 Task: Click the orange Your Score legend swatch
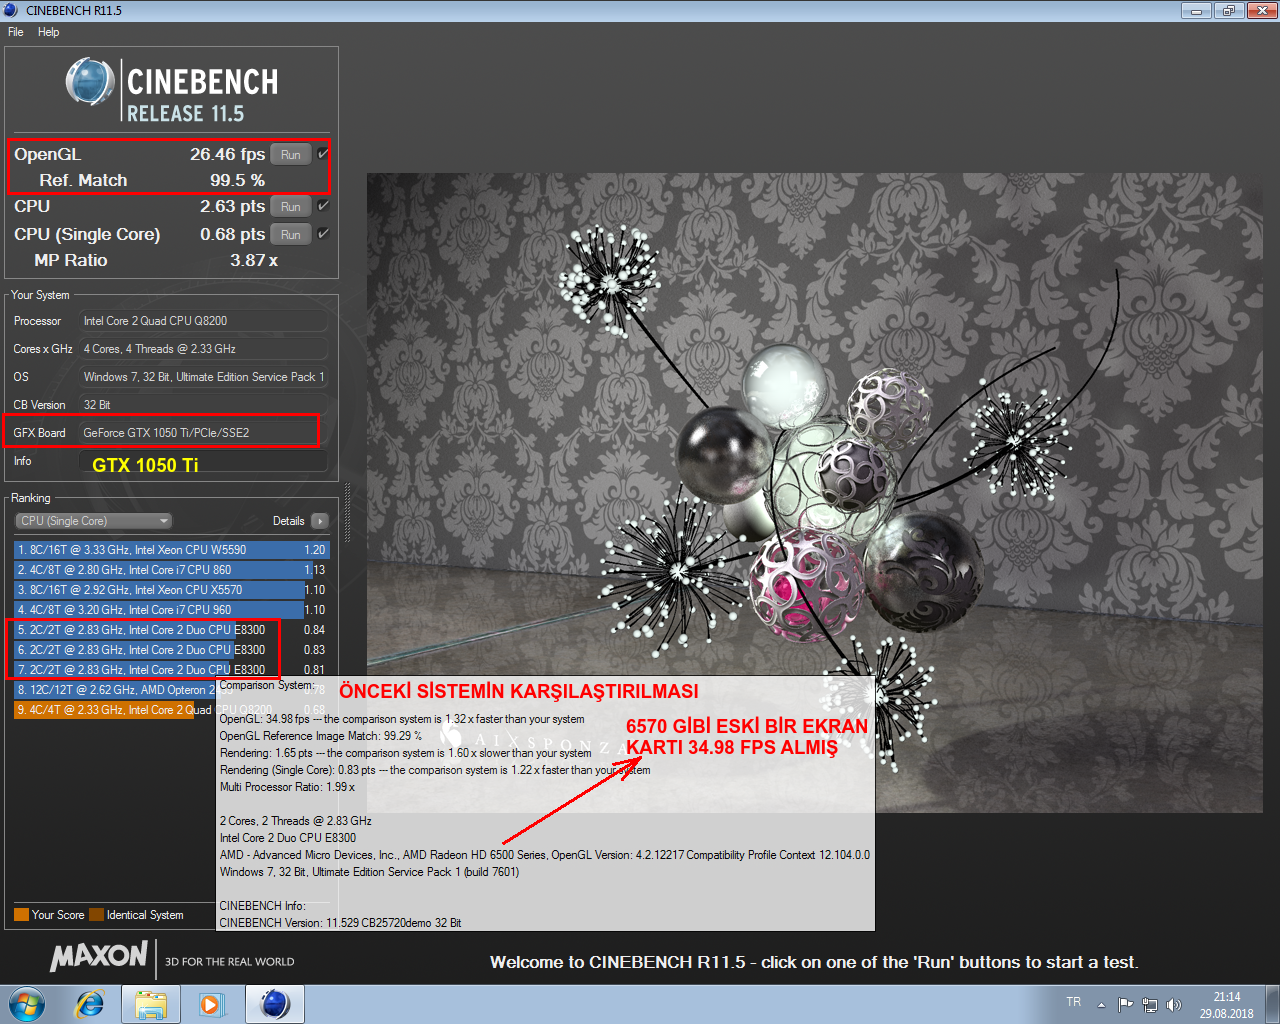click(x=21, y=914)
